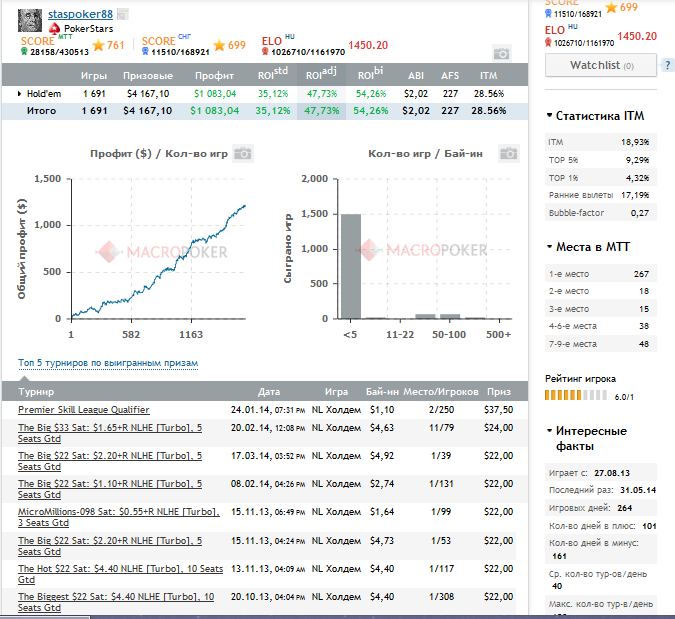Click the <5 buy-in bar in chart

click(351, 266)
